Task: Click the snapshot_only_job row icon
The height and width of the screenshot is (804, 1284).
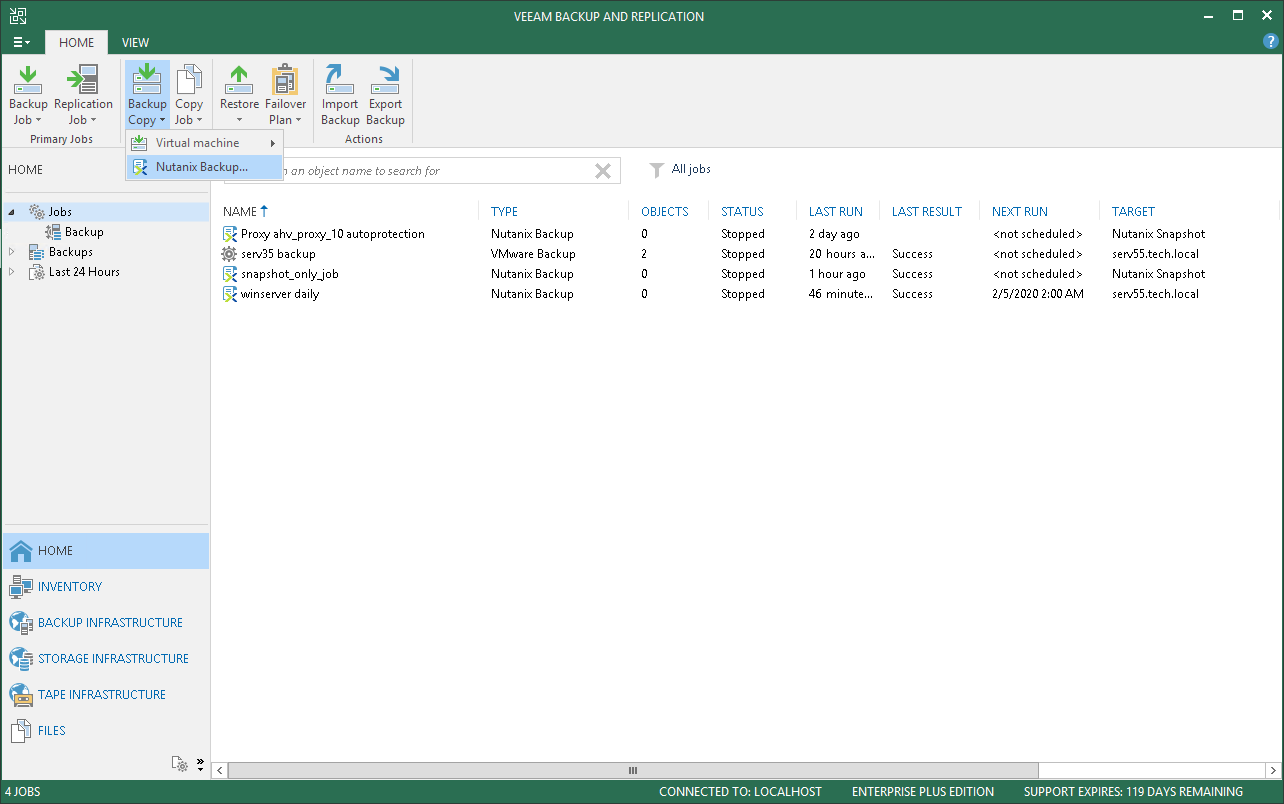Action: pos(230,274)
